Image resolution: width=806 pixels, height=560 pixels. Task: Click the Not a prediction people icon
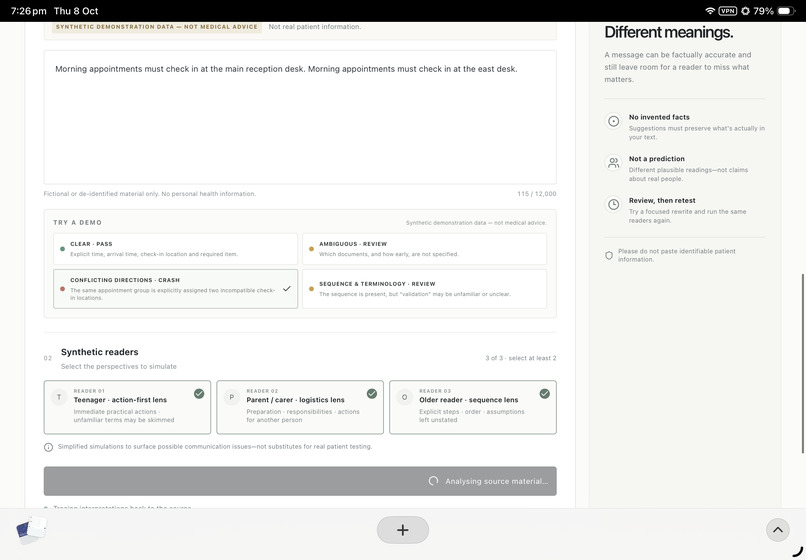click(x=613, y=163)
